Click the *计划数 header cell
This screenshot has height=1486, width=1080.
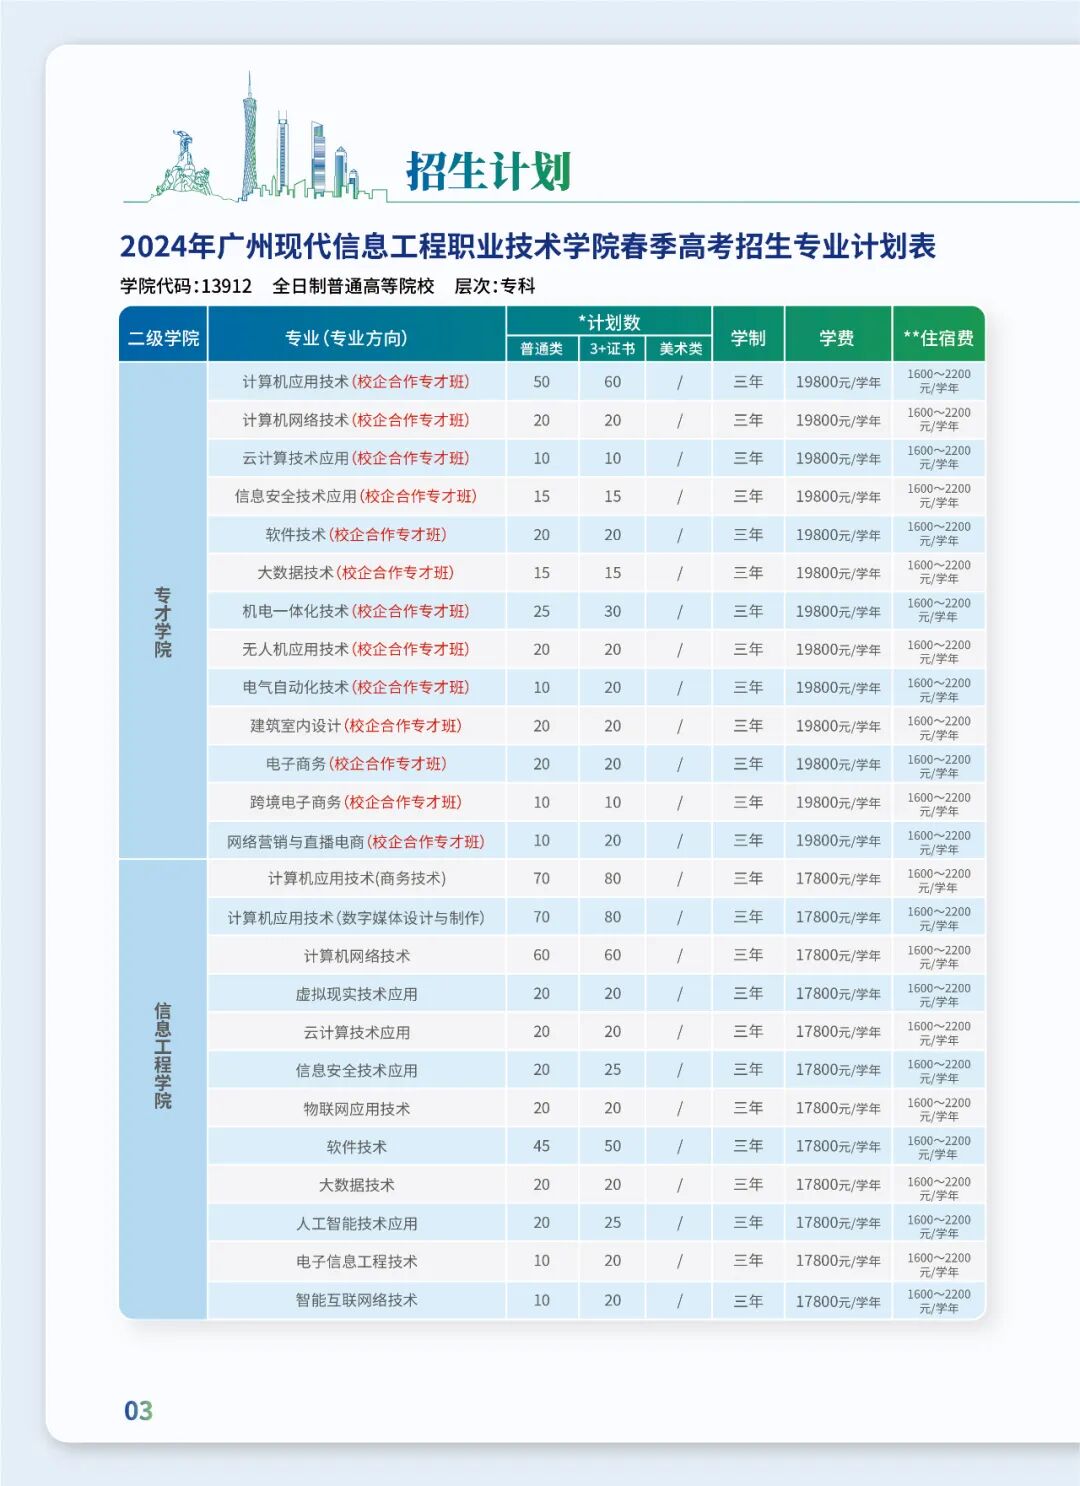pyautogui.click(x=608, y=321)
